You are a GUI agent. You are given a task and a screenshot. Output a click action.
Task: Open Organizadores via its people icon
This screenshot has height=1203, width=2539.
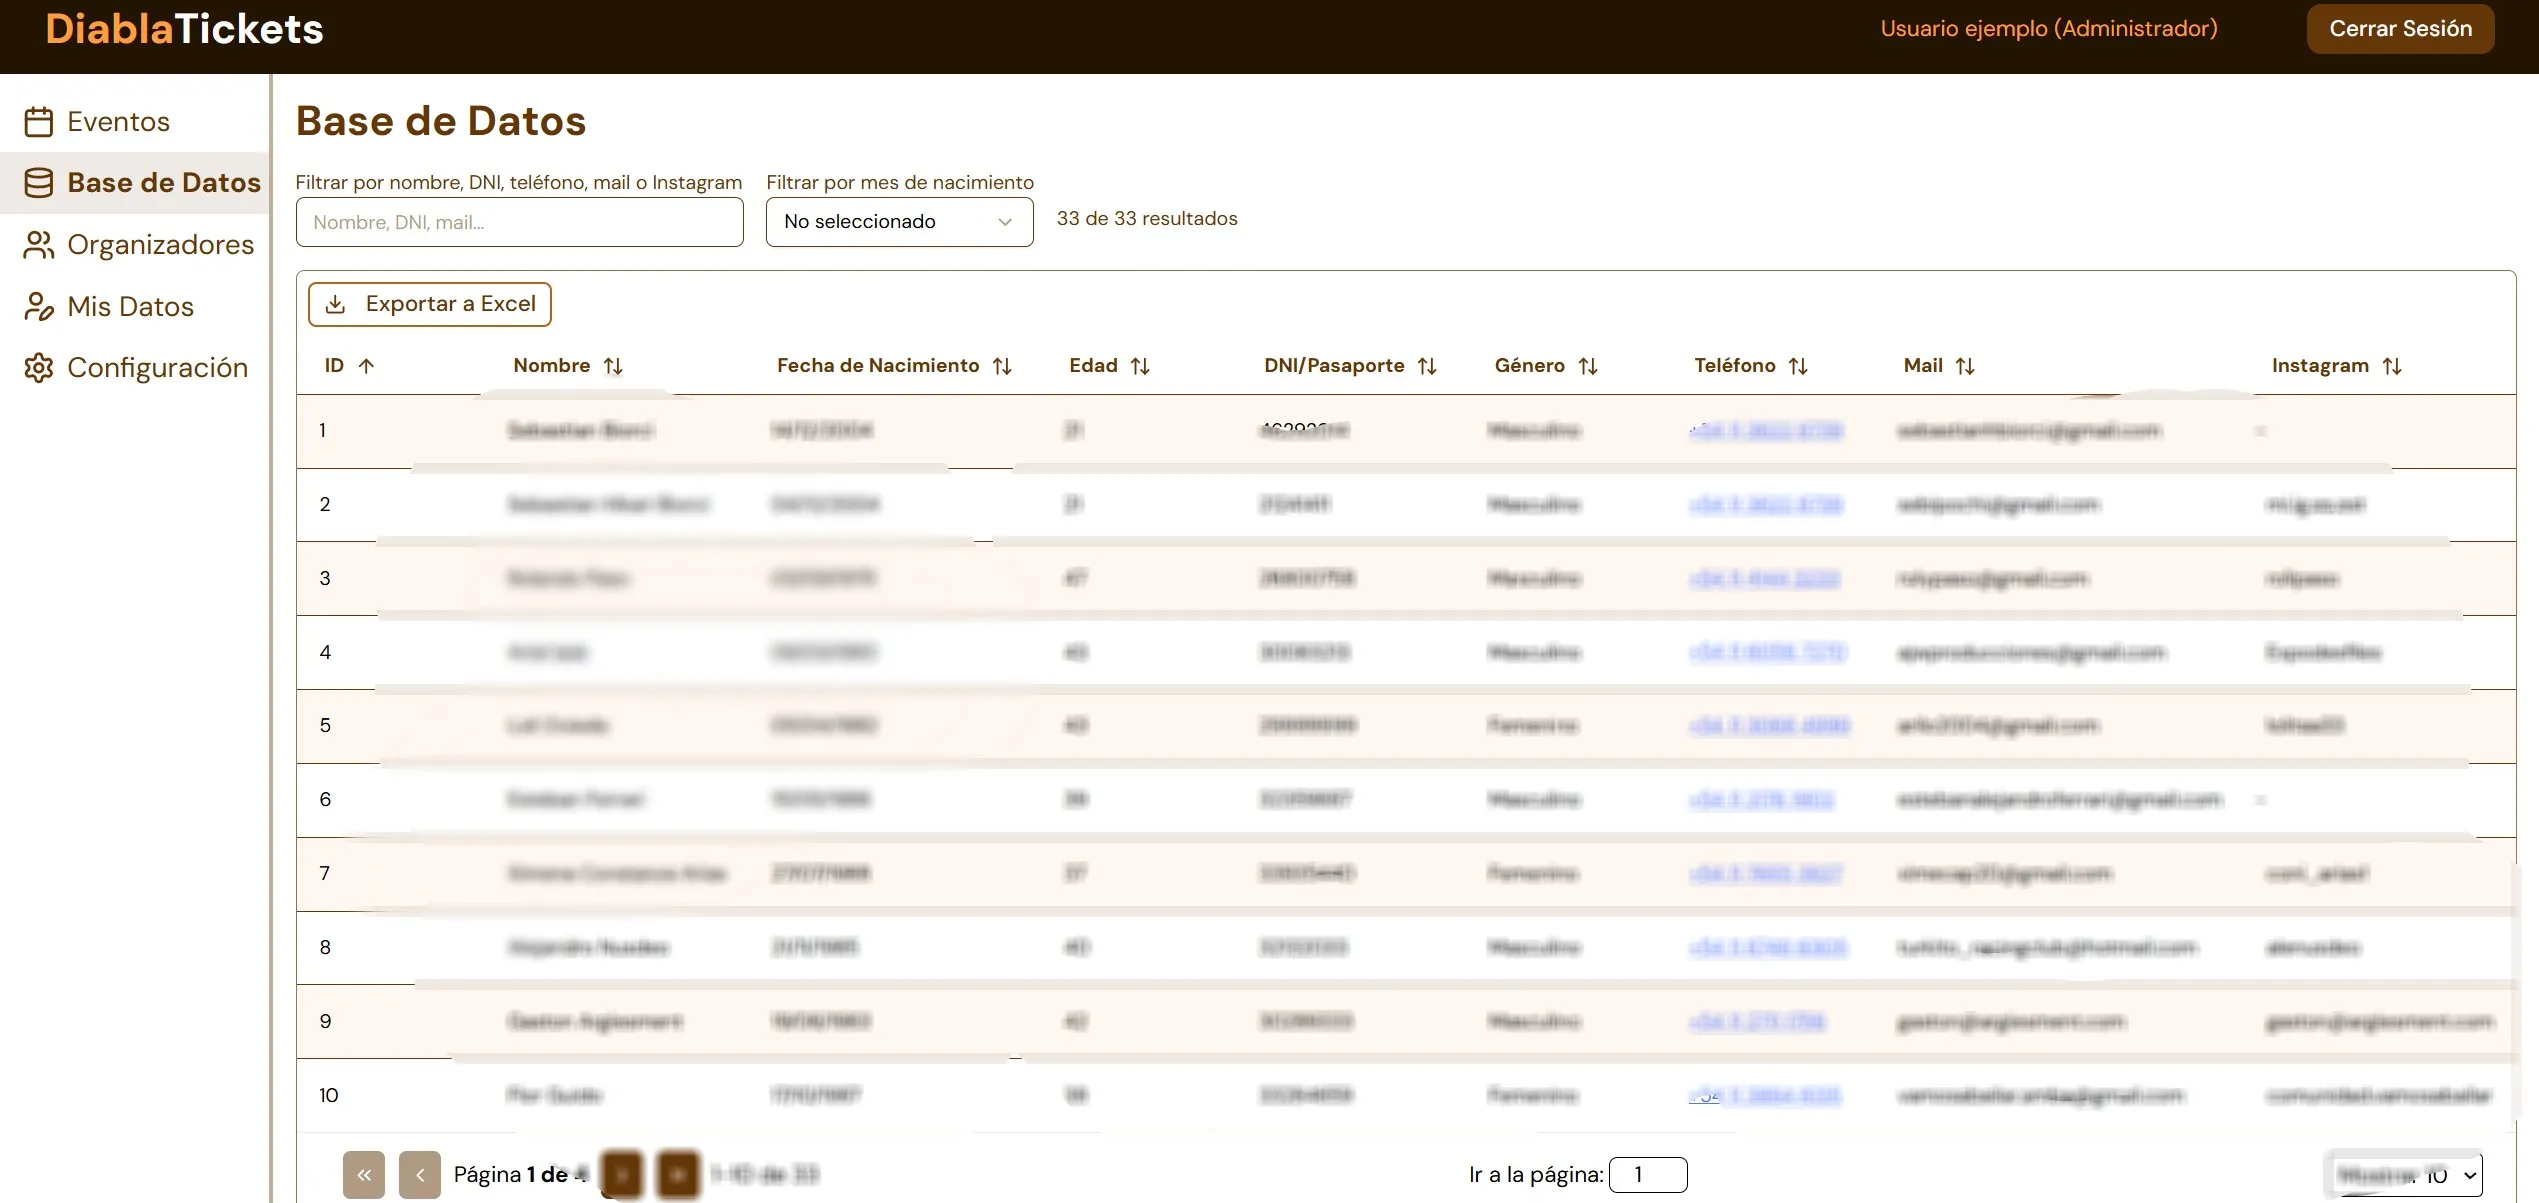[x=39, y=244]
